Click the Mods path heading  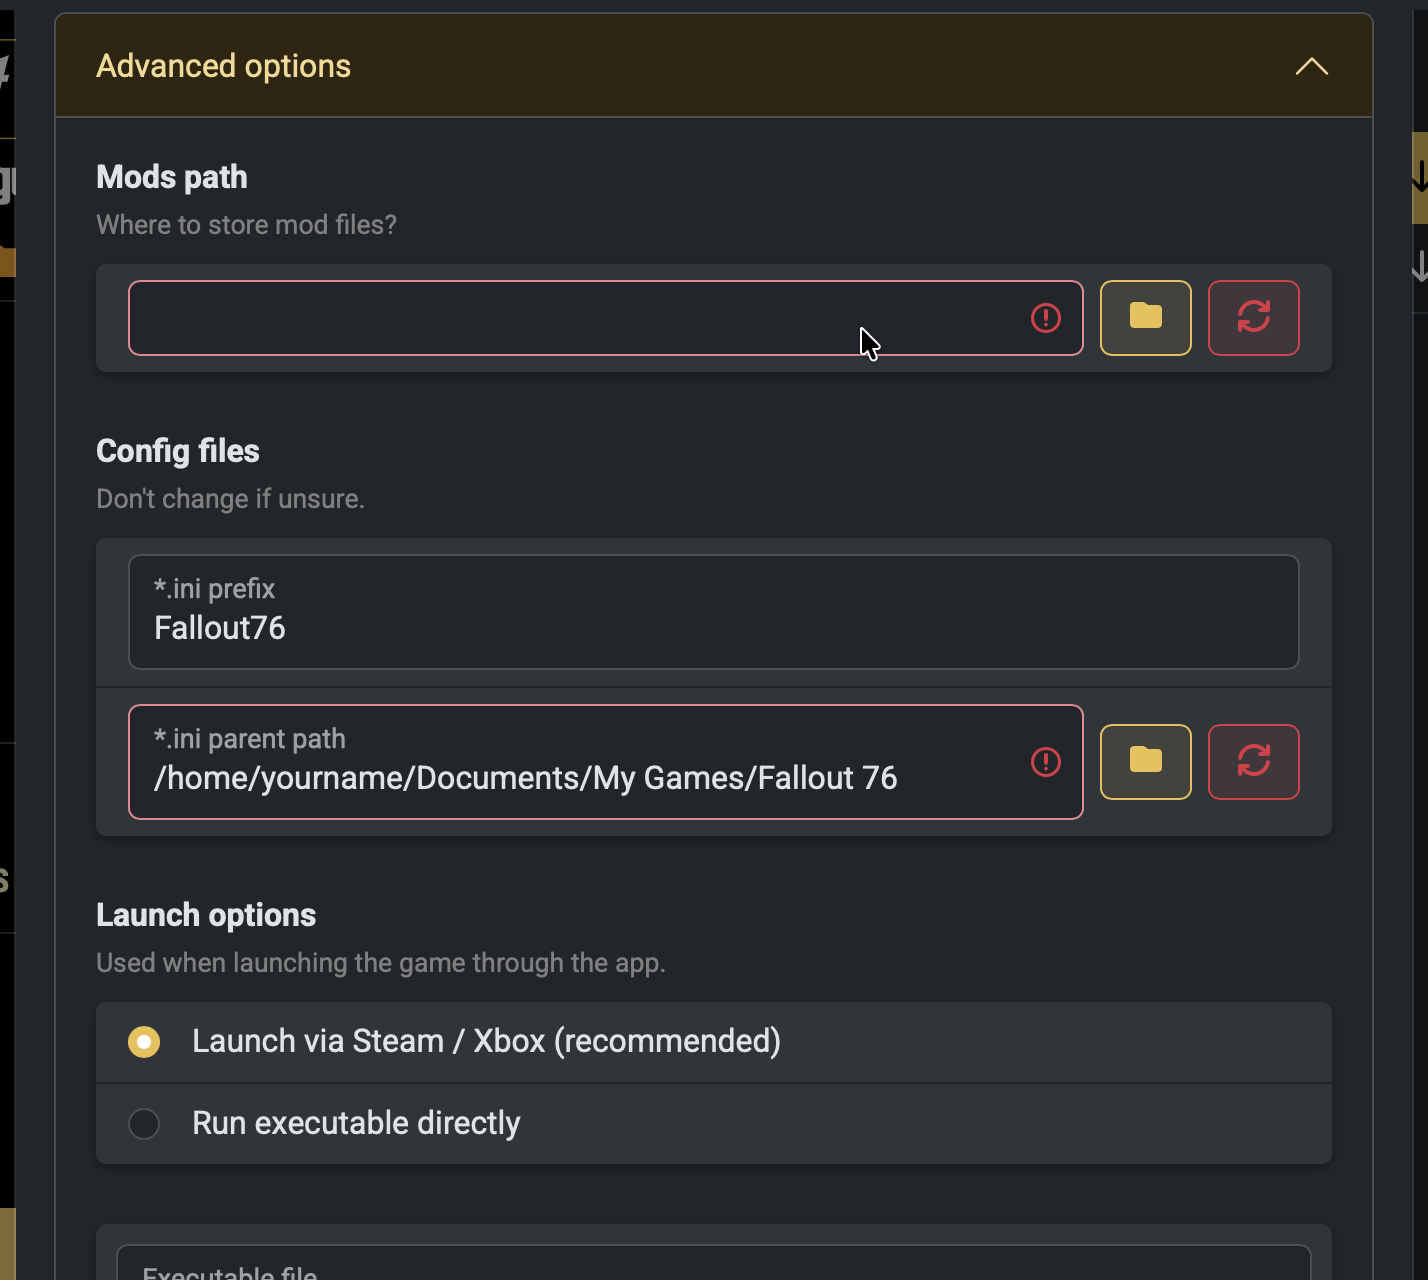(x=172, y=177)
